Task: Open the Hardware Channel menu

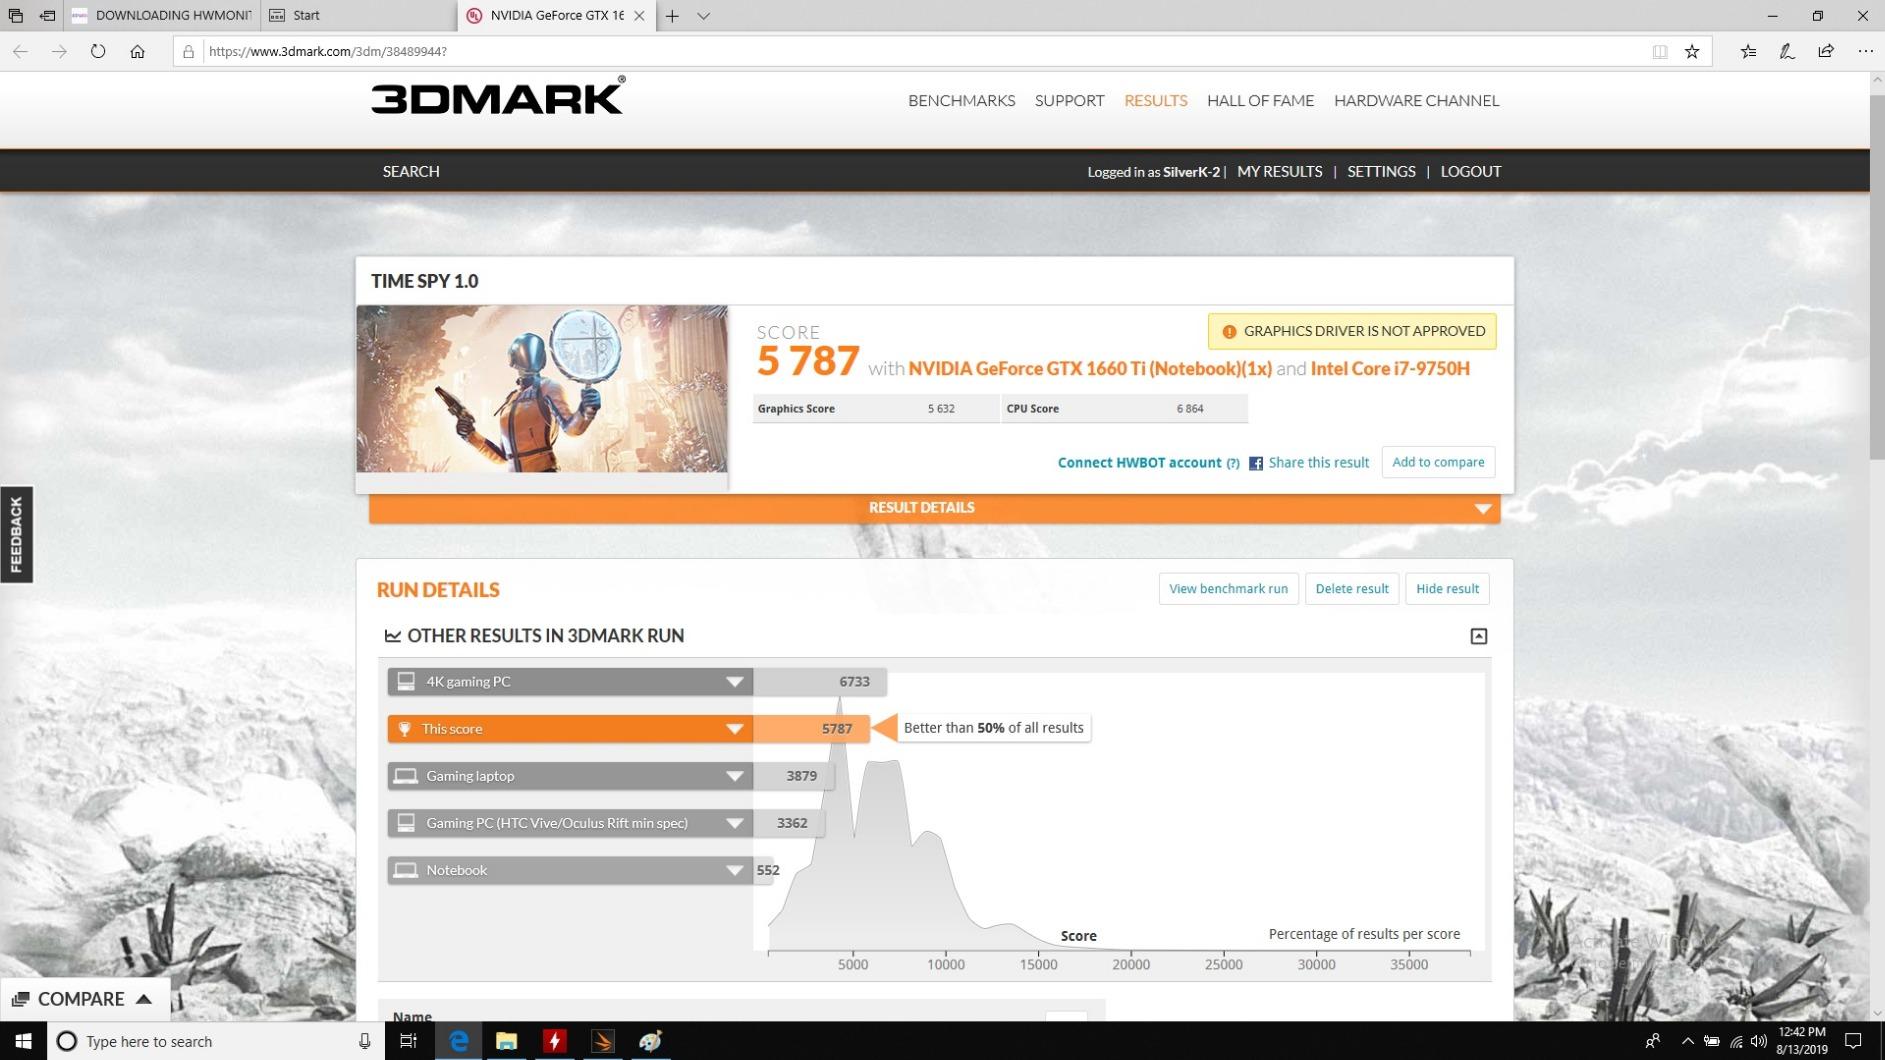Action: [1416, 100]
